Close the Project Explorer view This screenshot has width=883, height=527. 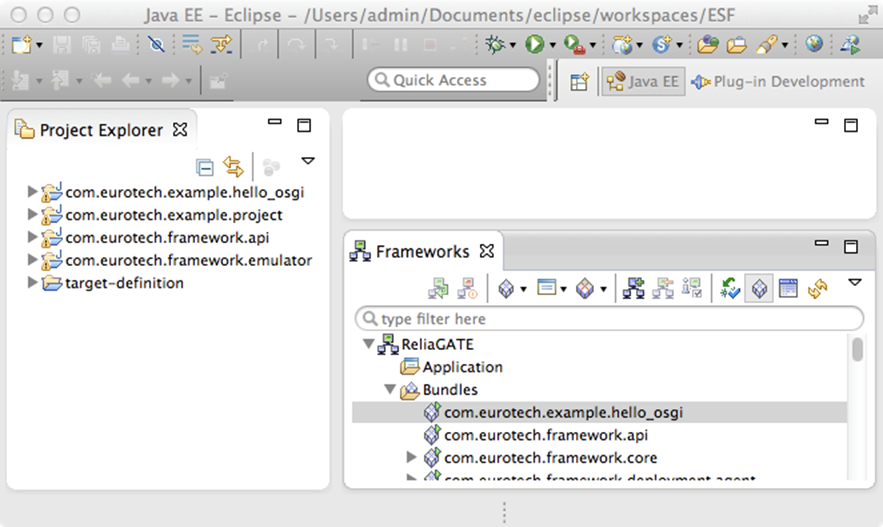180,130
